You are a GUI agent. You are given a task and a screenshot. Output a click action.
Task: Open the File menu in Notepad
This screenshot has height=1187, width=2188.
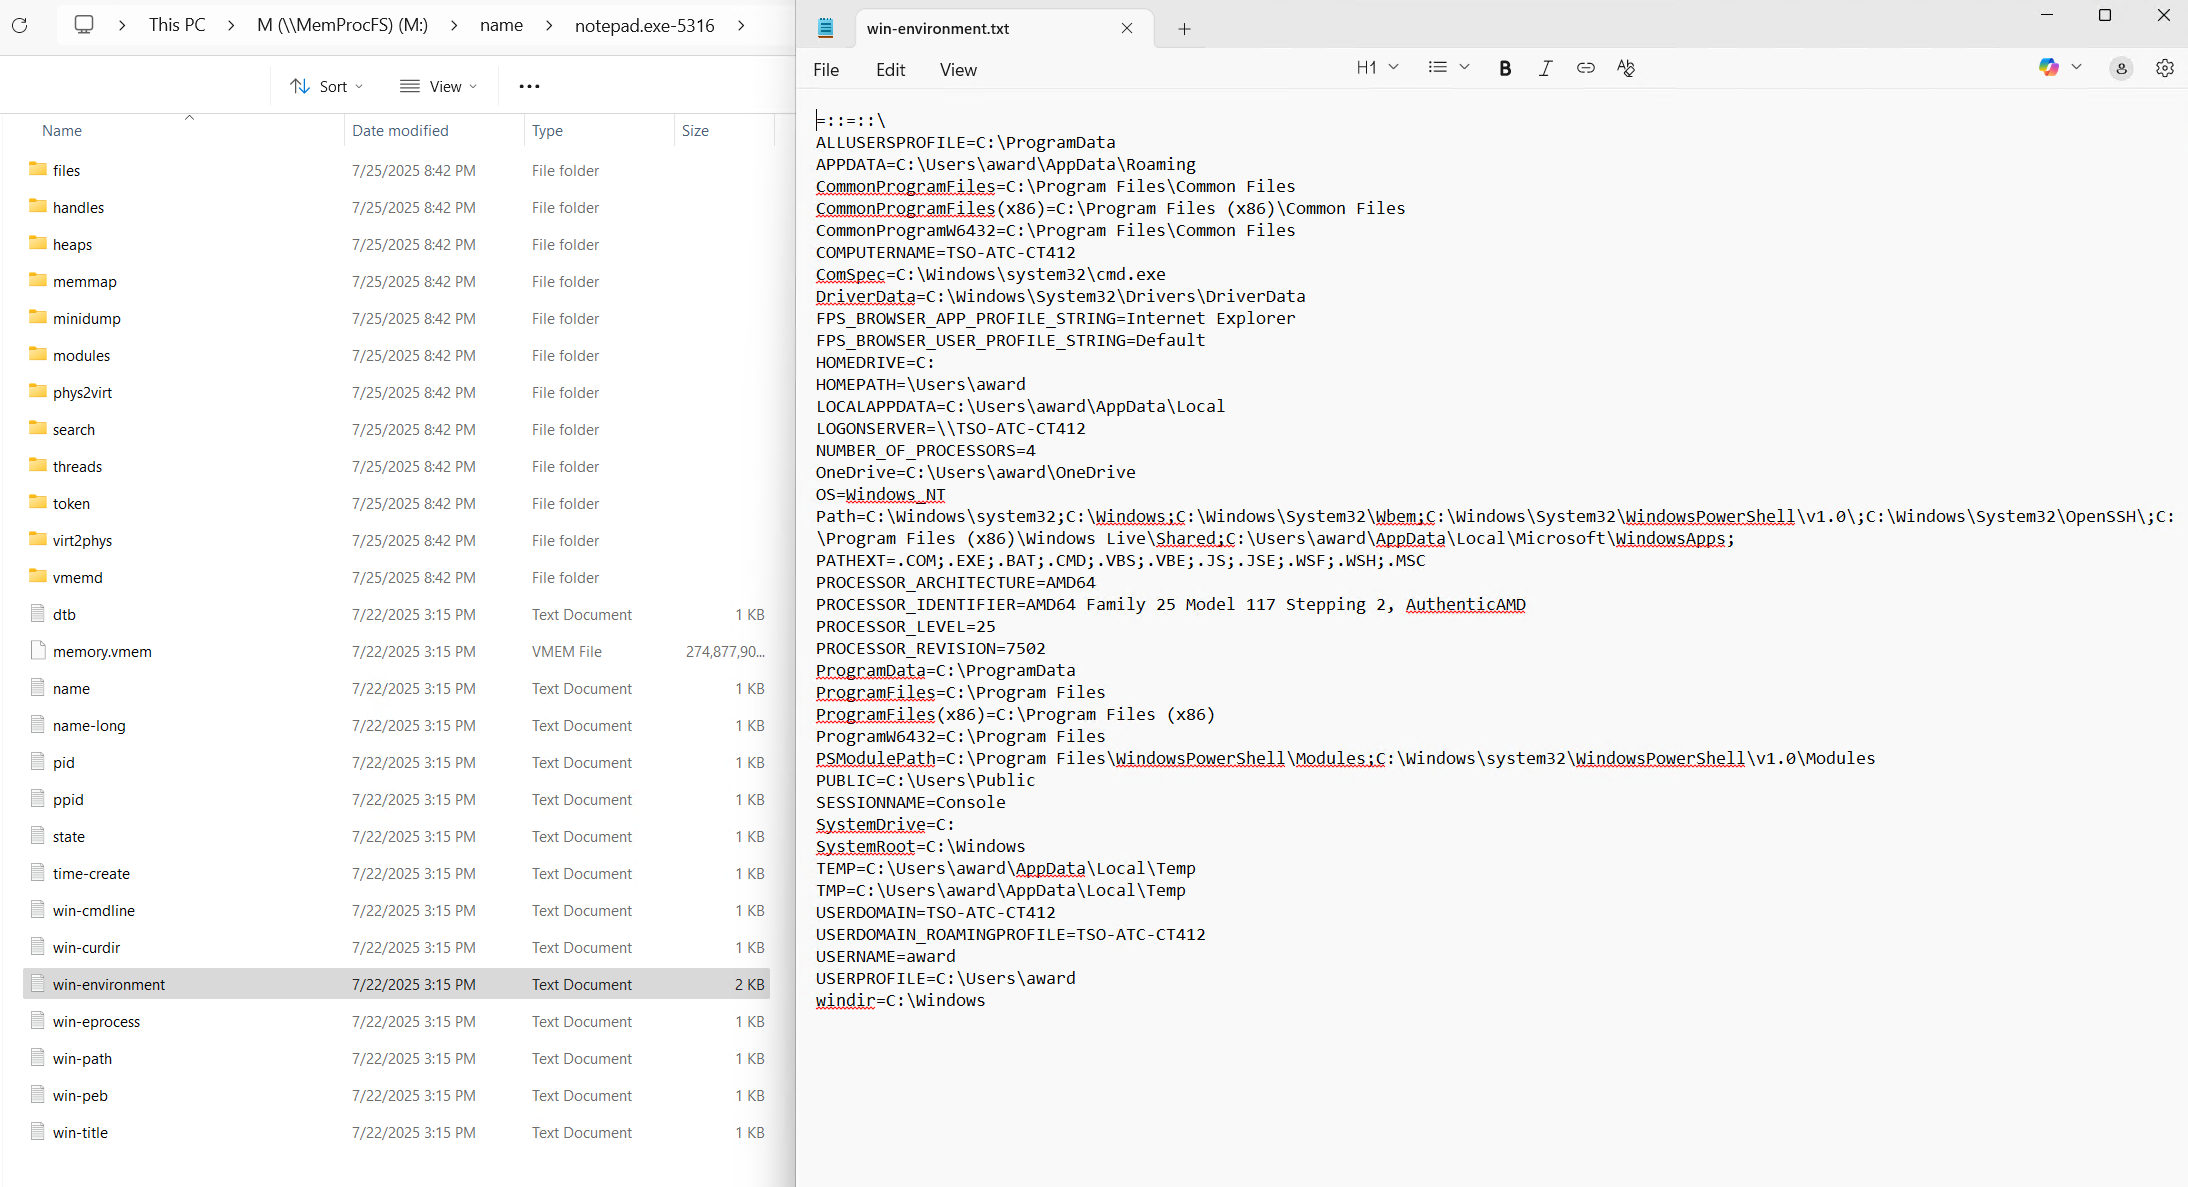826,70
